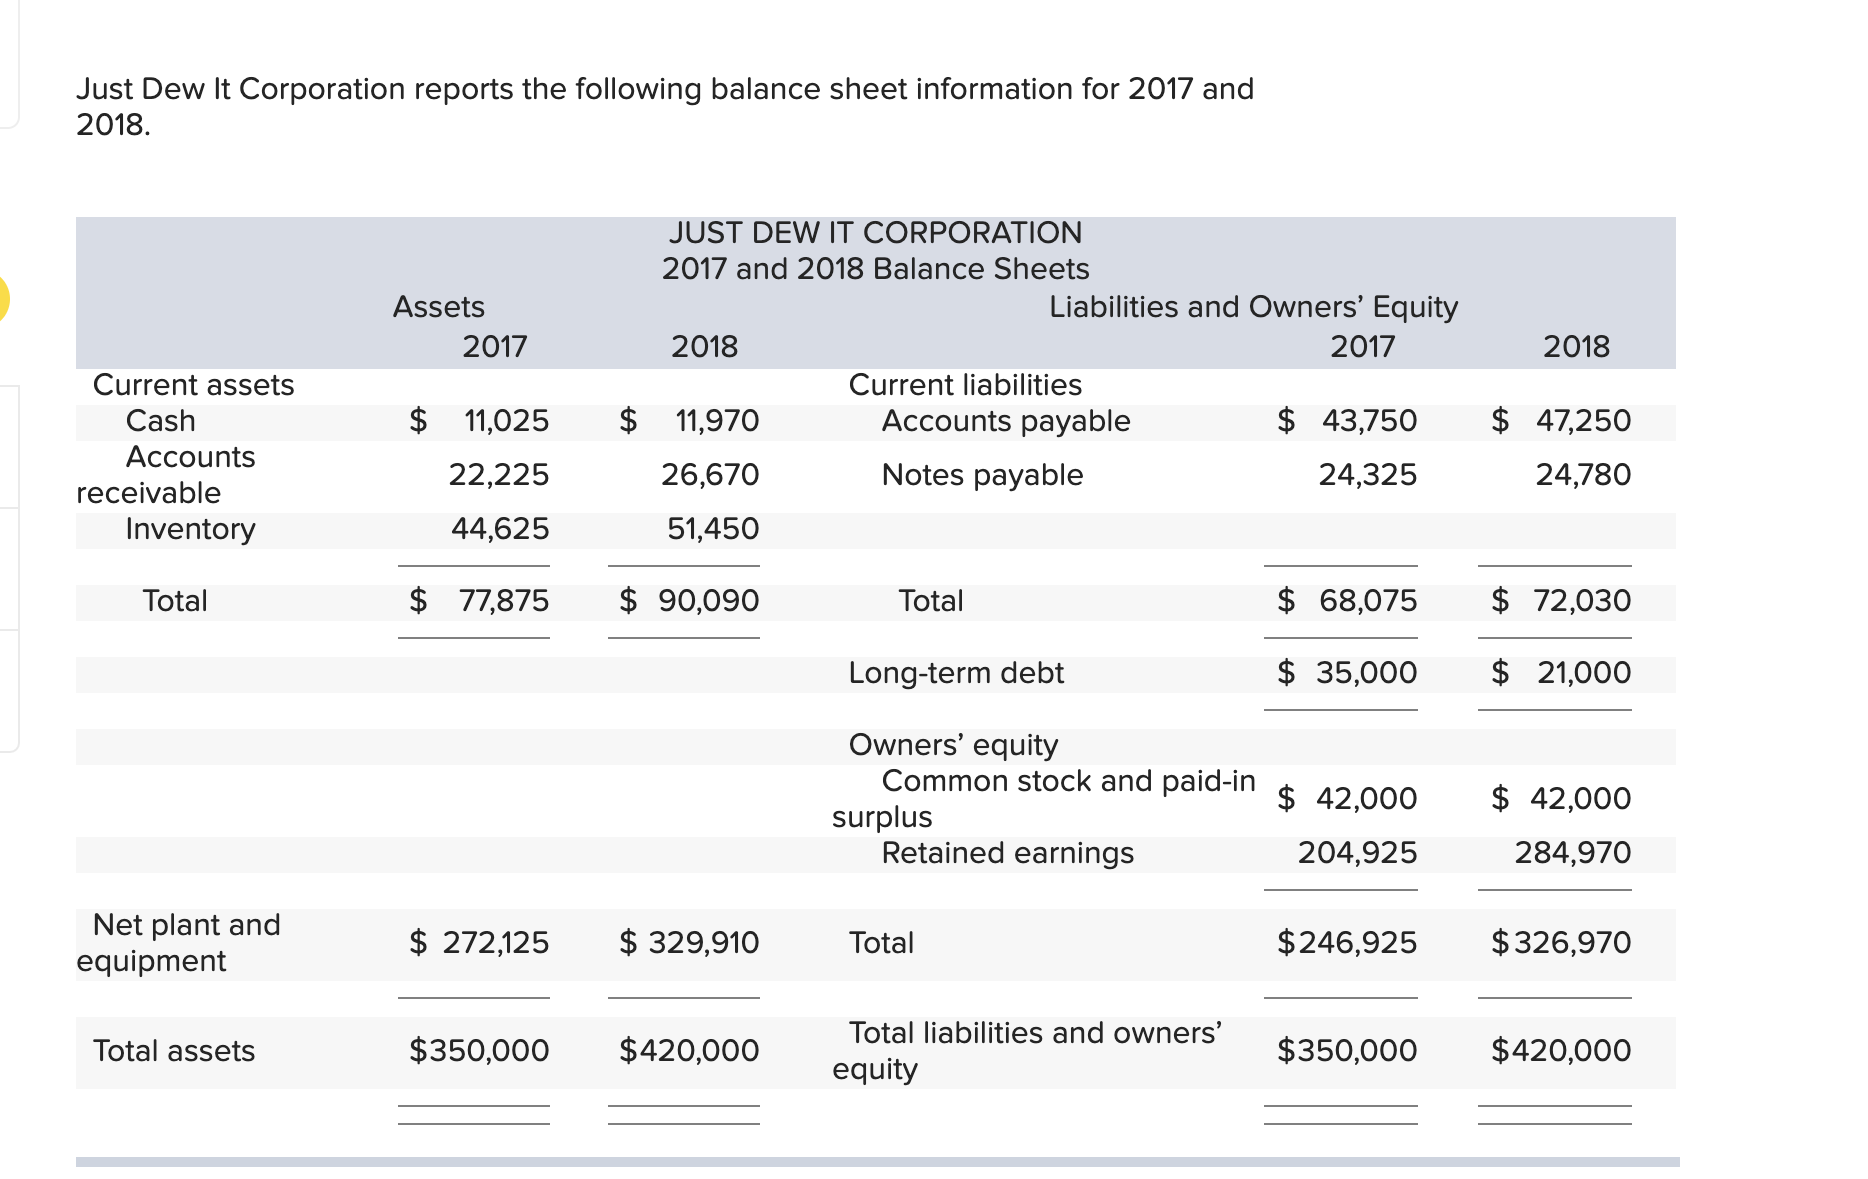Click the Net plant and equipment label
Screen dimensions: 1868x1179
[x=178, y=942]
